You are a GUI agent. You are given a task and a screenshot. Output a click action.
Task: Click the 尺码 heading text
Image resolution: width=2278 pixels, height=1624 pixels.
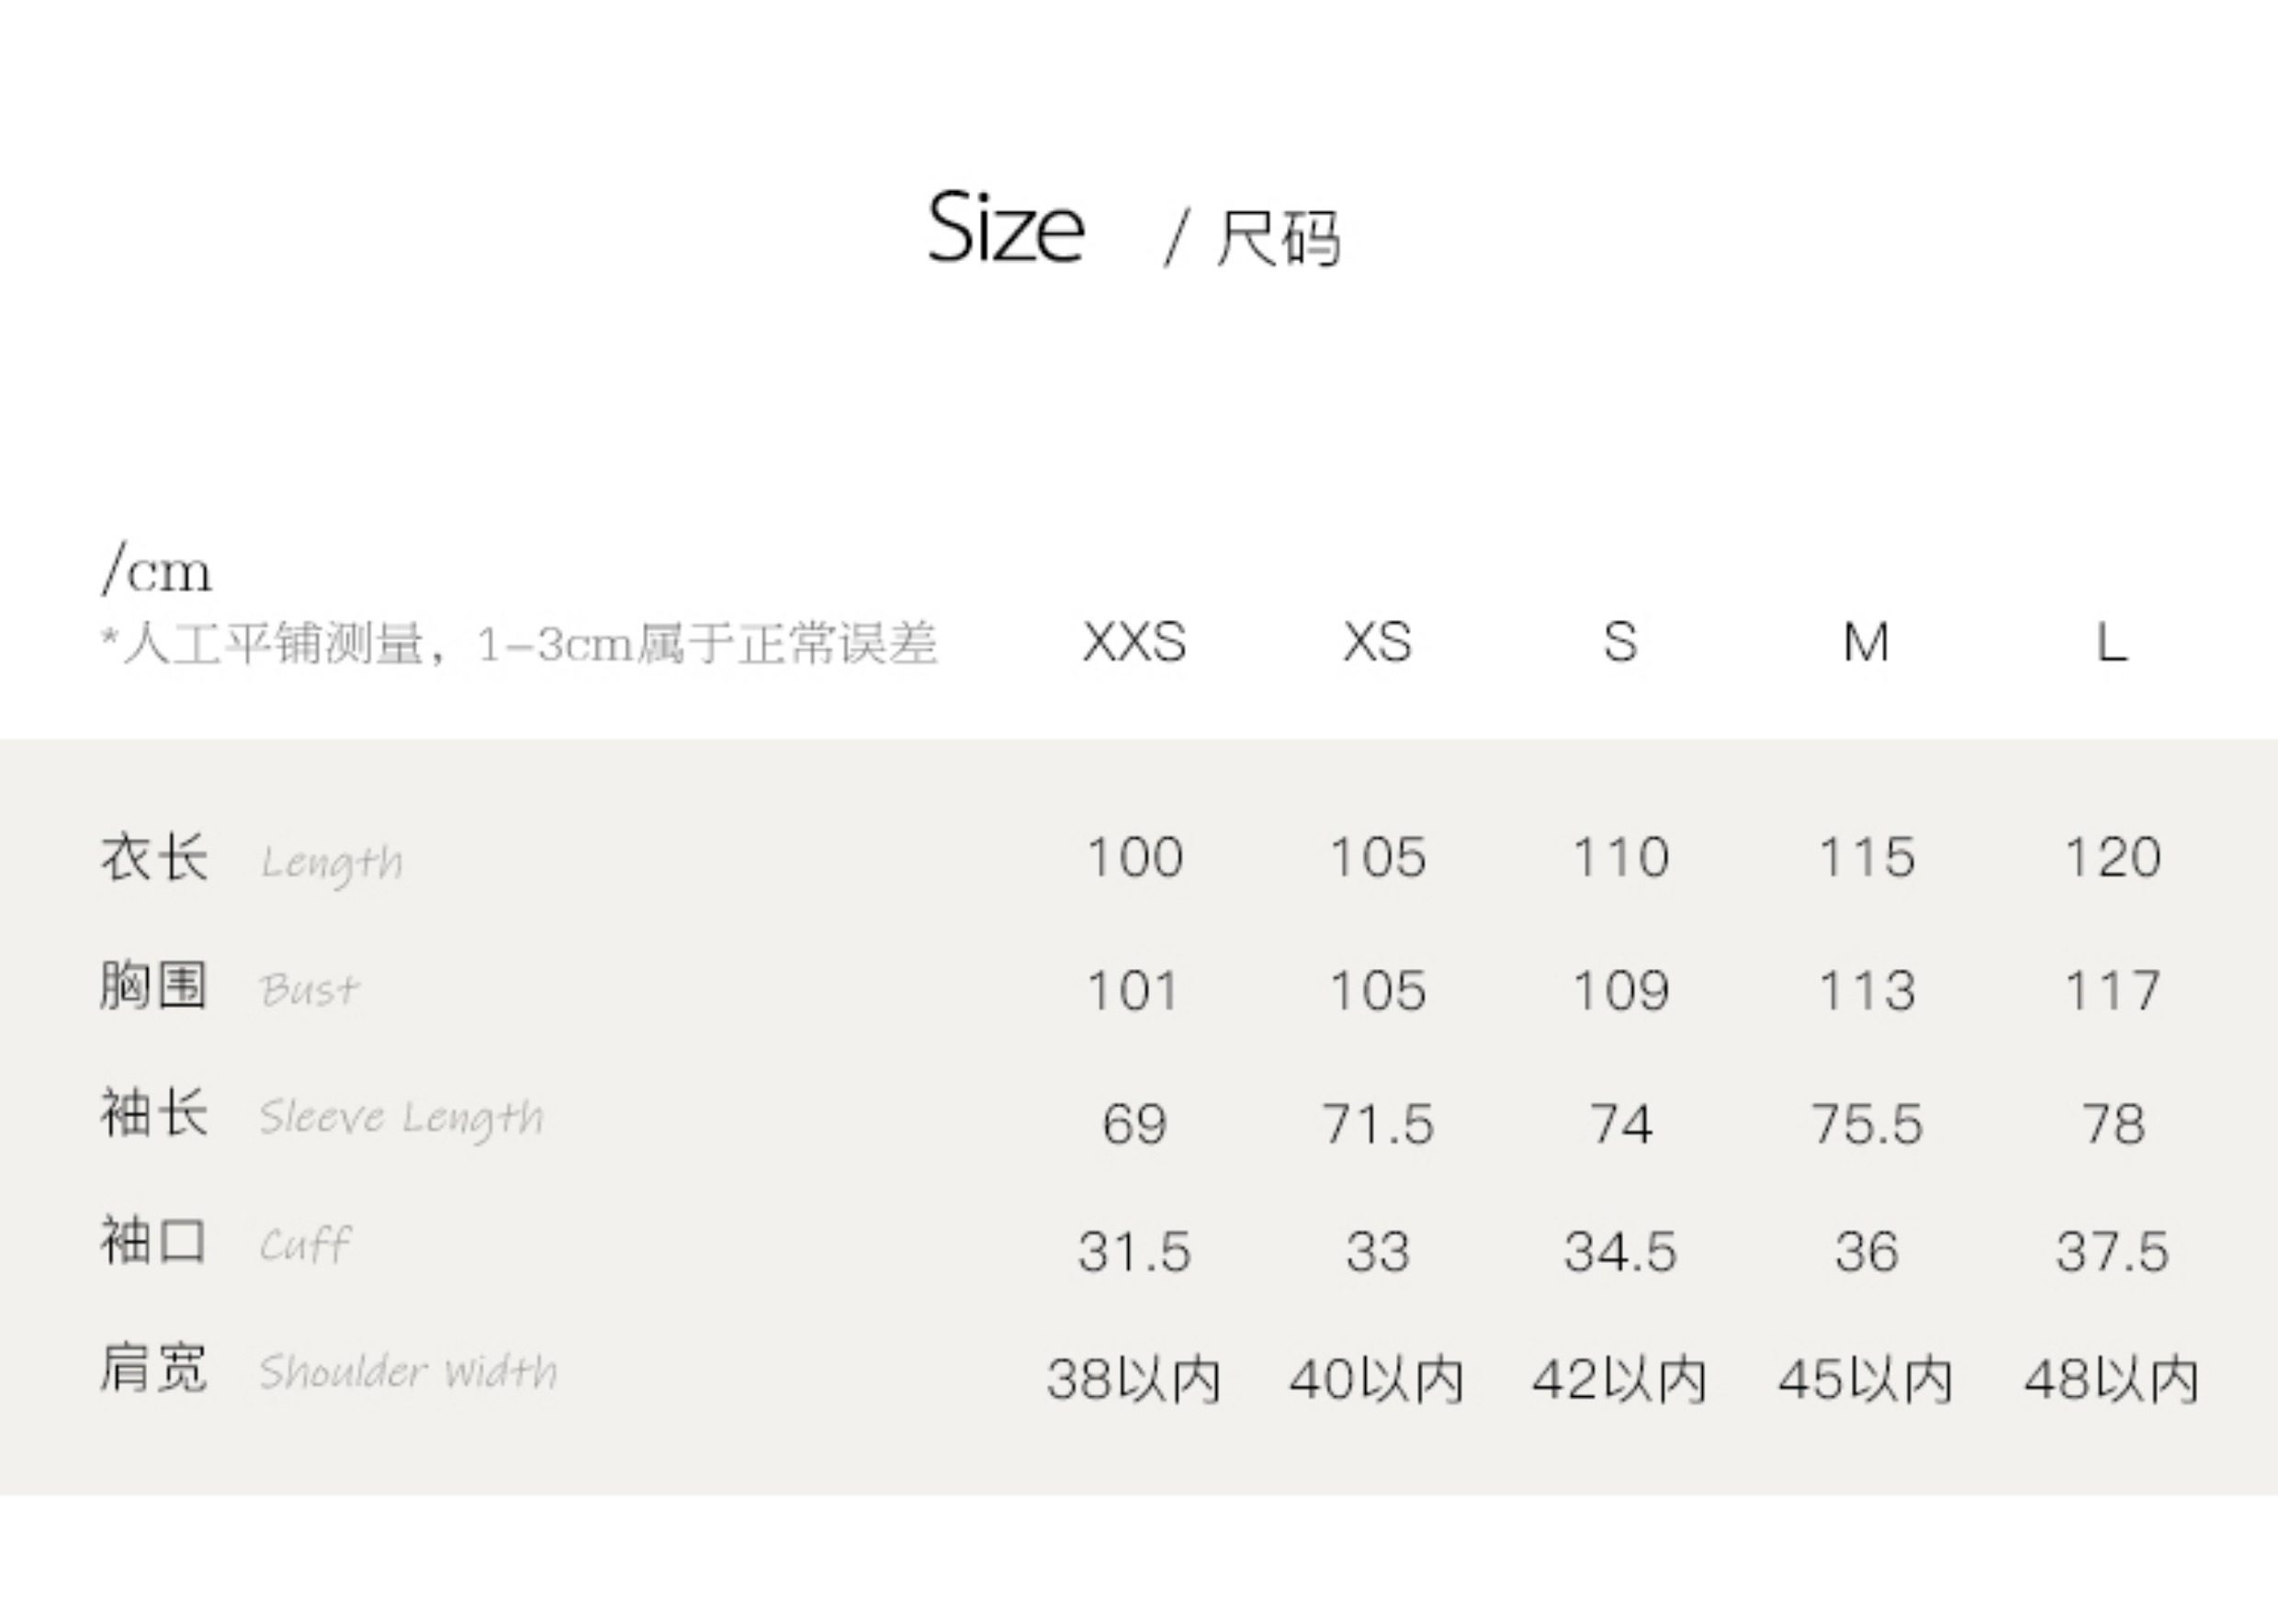1278,239
